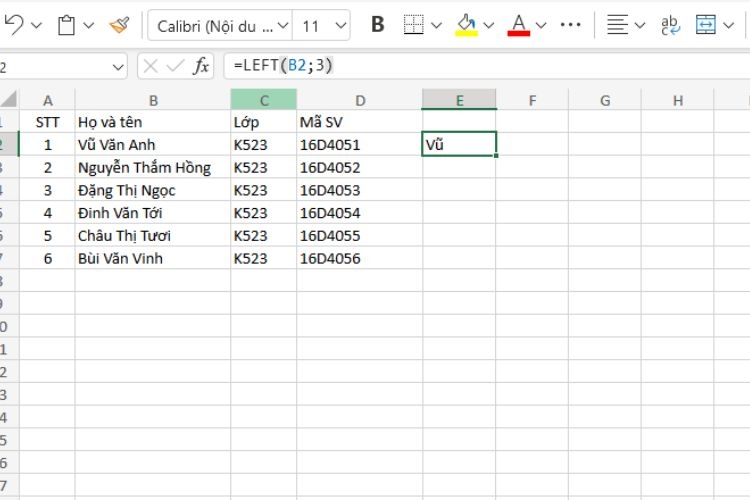Select column G header
Screen dimensions: 750x500
click(605, 100)
